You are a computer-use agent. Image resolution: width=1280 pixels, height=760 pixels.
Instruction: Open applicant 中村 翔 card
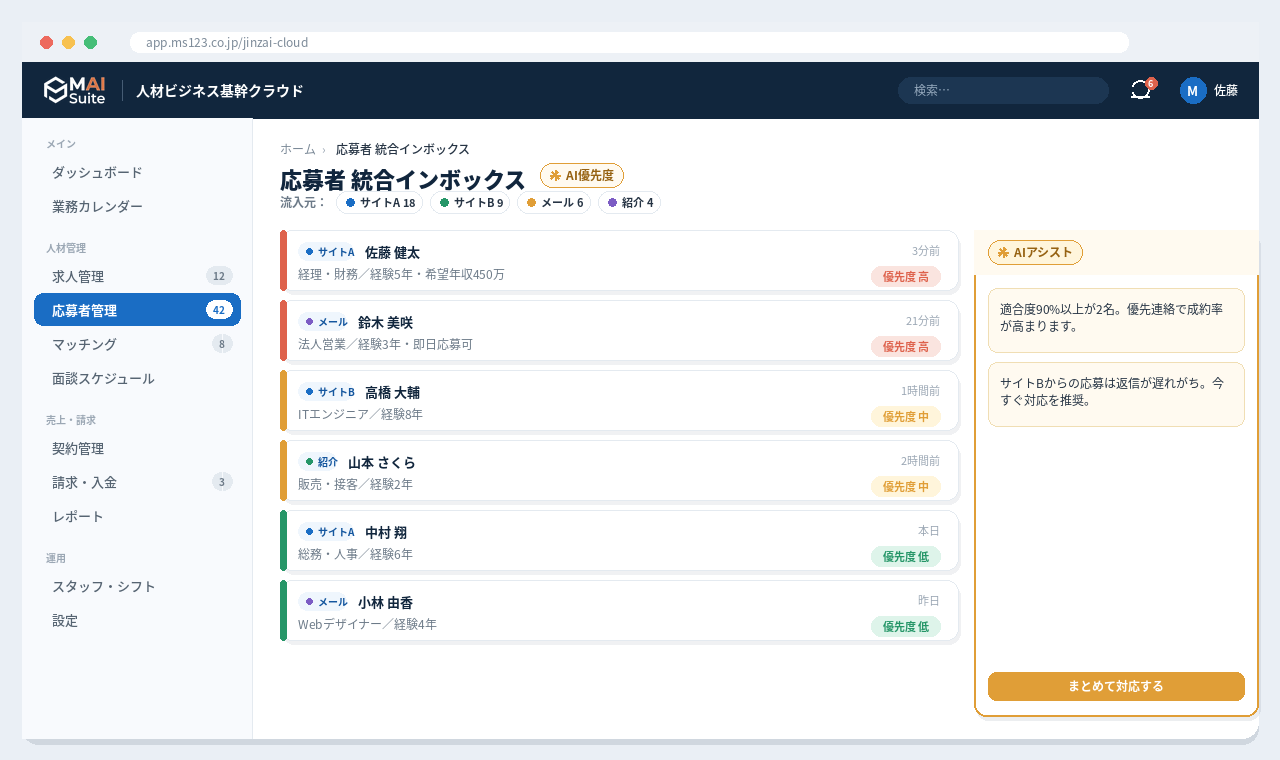click(619, 541)
